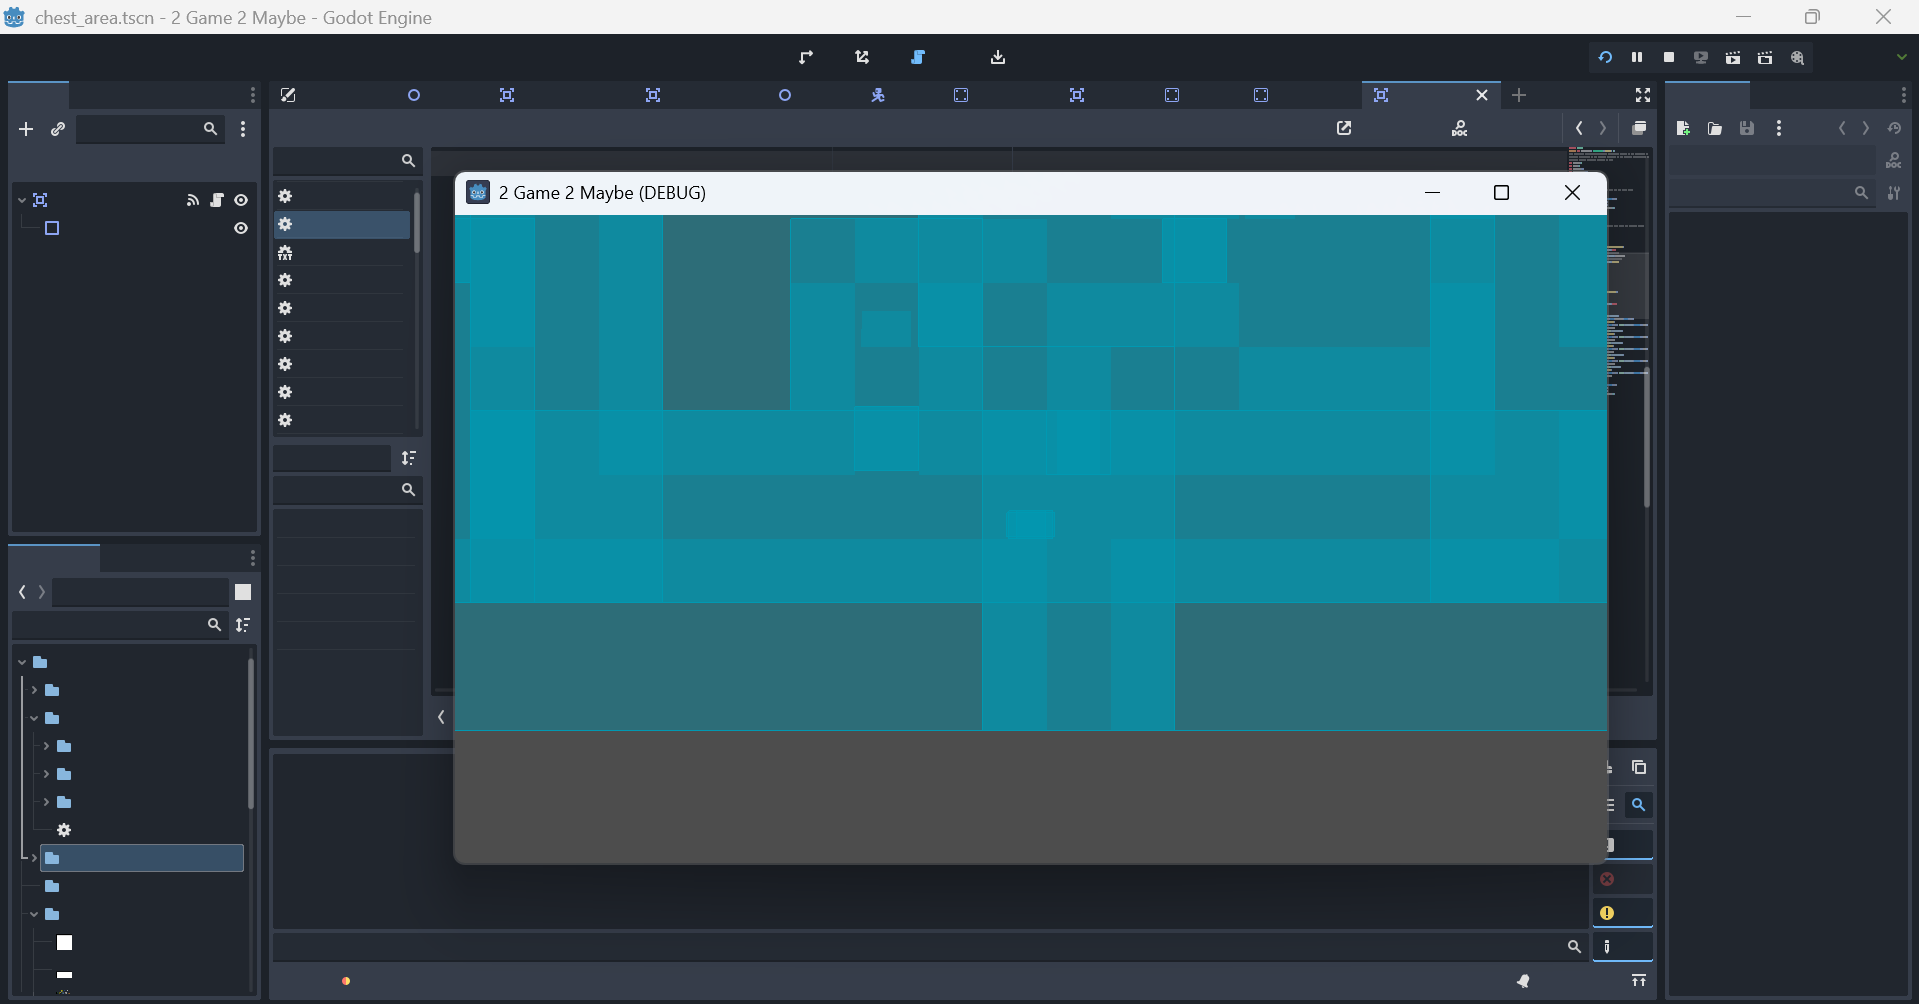
Task: Toggle visibility of the child node
Action: [241, 228]
